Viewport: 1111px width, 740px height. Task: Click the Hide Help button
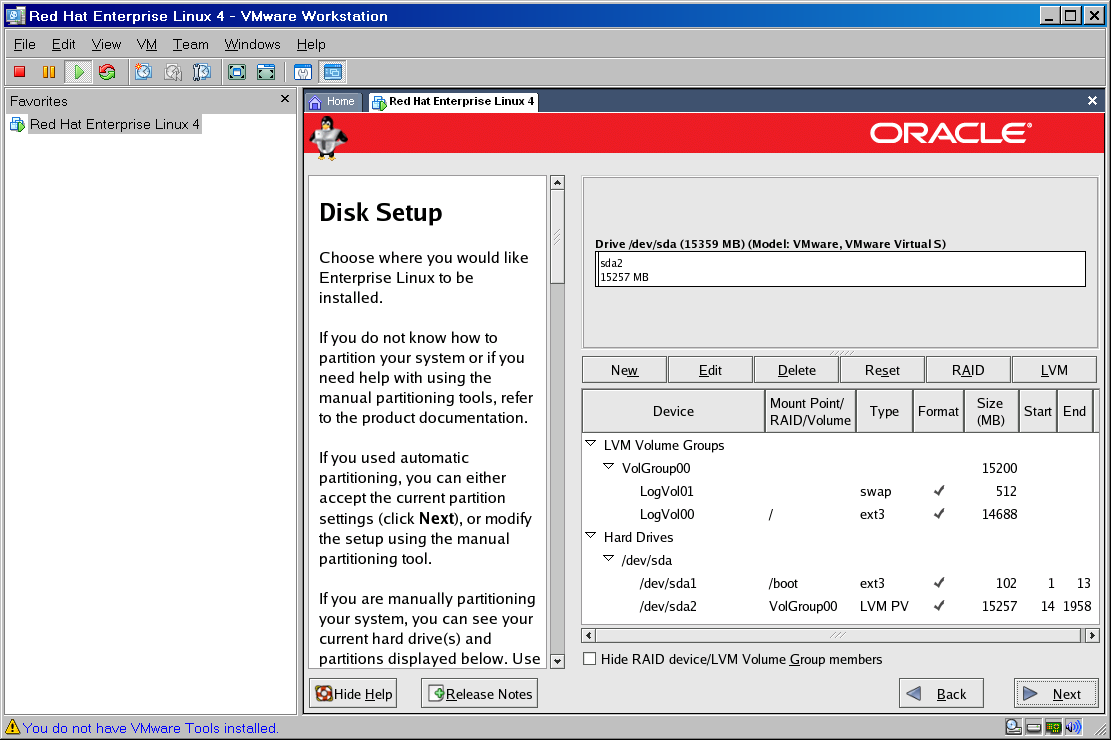354,693
